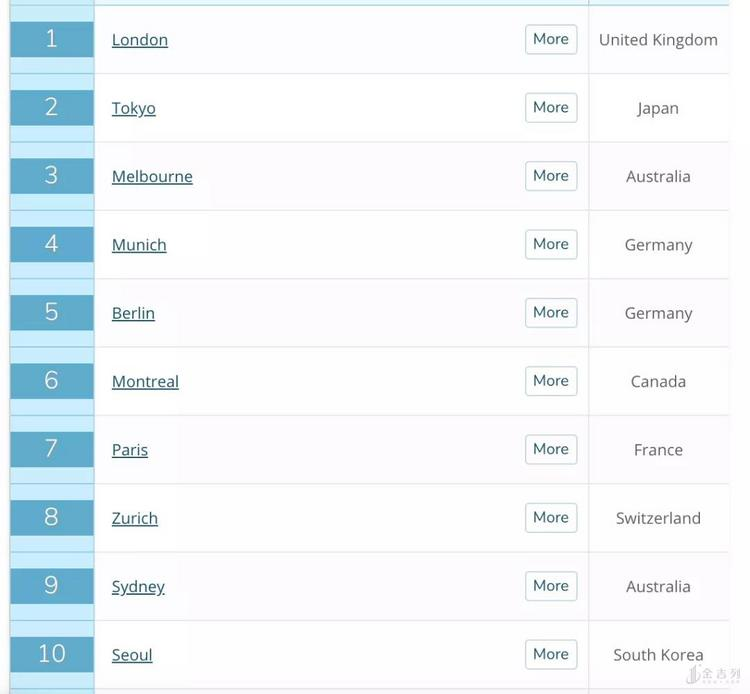Show More info for Montreal
Viewport: 750px width, 694px height.
(x=551, y=381)
